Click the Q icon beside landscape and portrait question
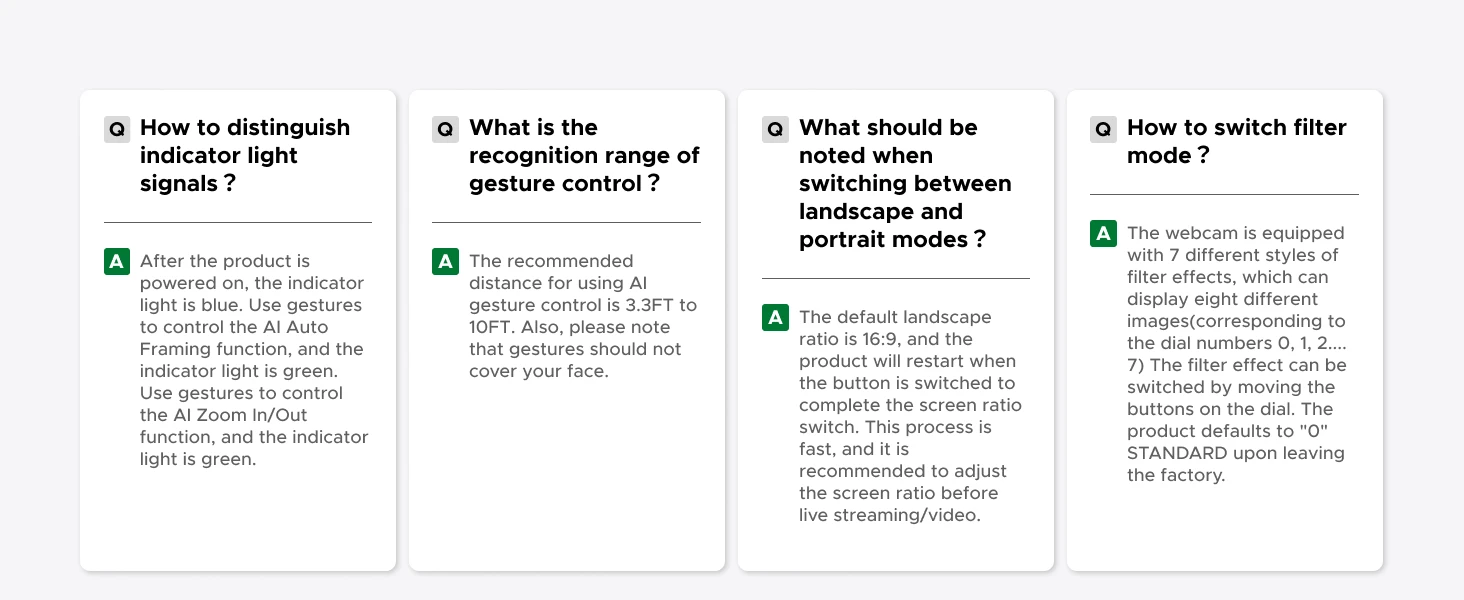Screen dimensions: 1464x600 point(775,129)
